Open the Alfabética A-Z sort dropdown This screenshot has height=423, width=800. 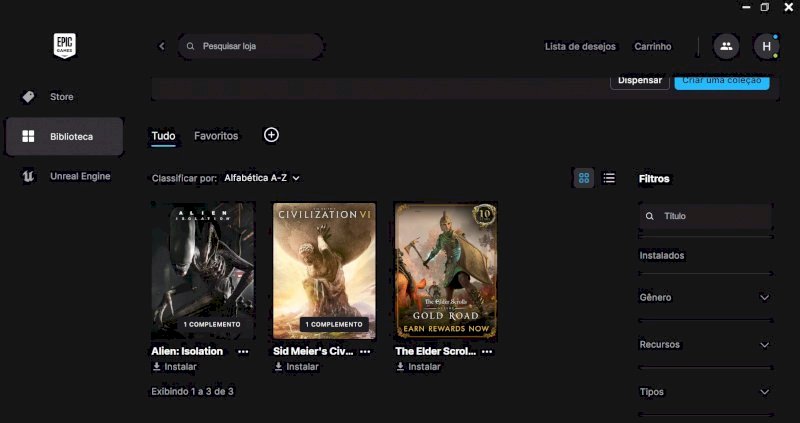pyautogui.click(x=262, y=178)
